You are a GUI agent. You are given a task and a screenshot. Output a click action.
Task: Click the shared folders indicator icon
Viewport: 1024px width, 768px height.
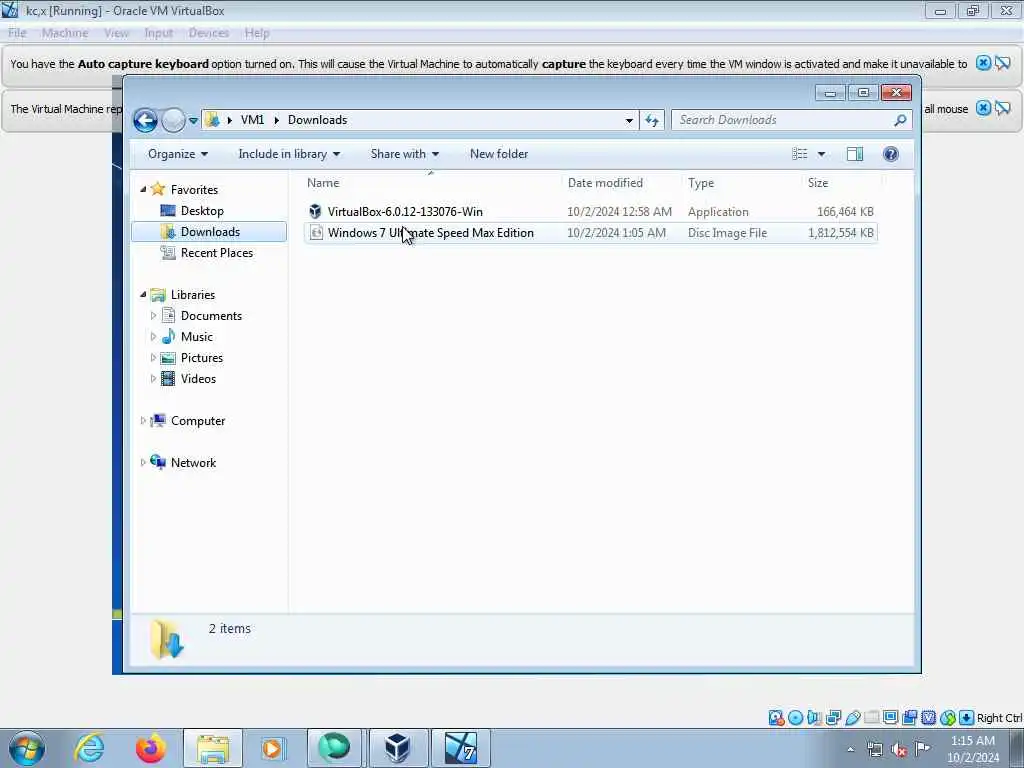[871, 718]
